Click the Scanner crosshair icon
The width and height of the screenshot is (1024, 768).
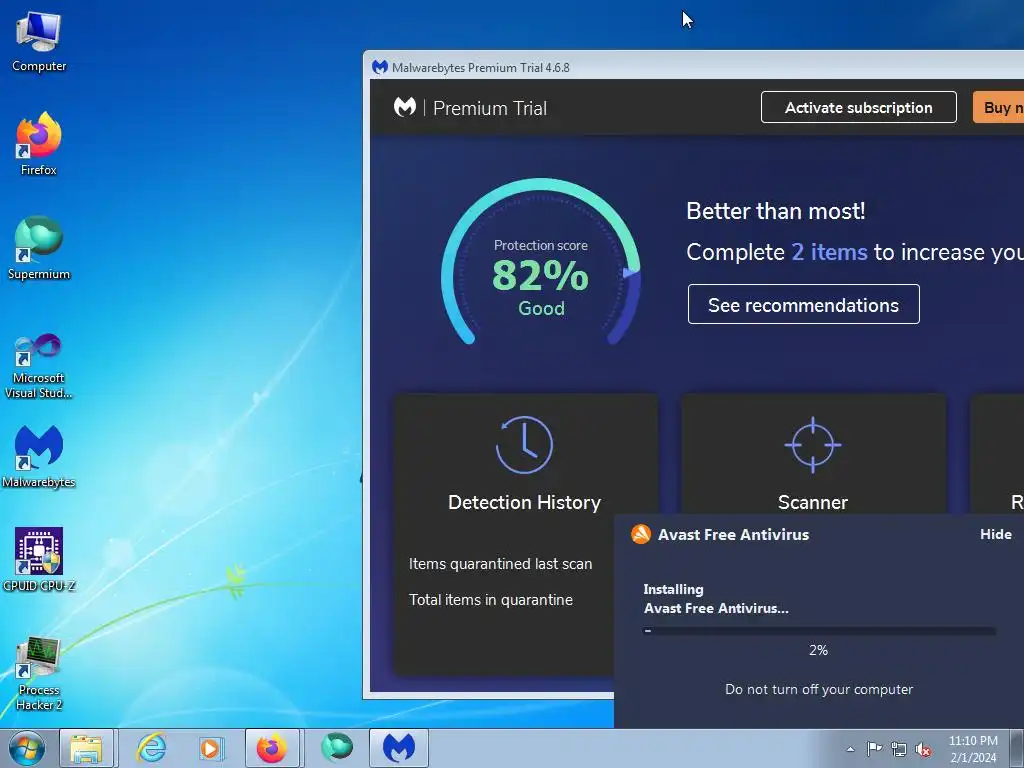(x=812, y=445)
